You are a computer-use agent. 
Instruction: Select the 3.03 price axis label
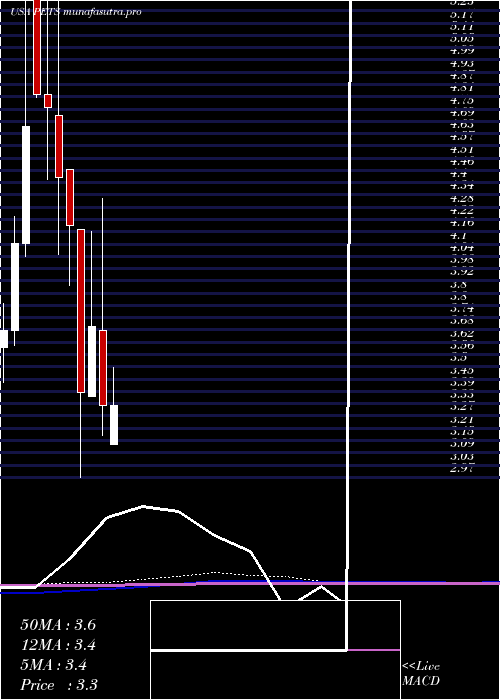pos(462,457)
